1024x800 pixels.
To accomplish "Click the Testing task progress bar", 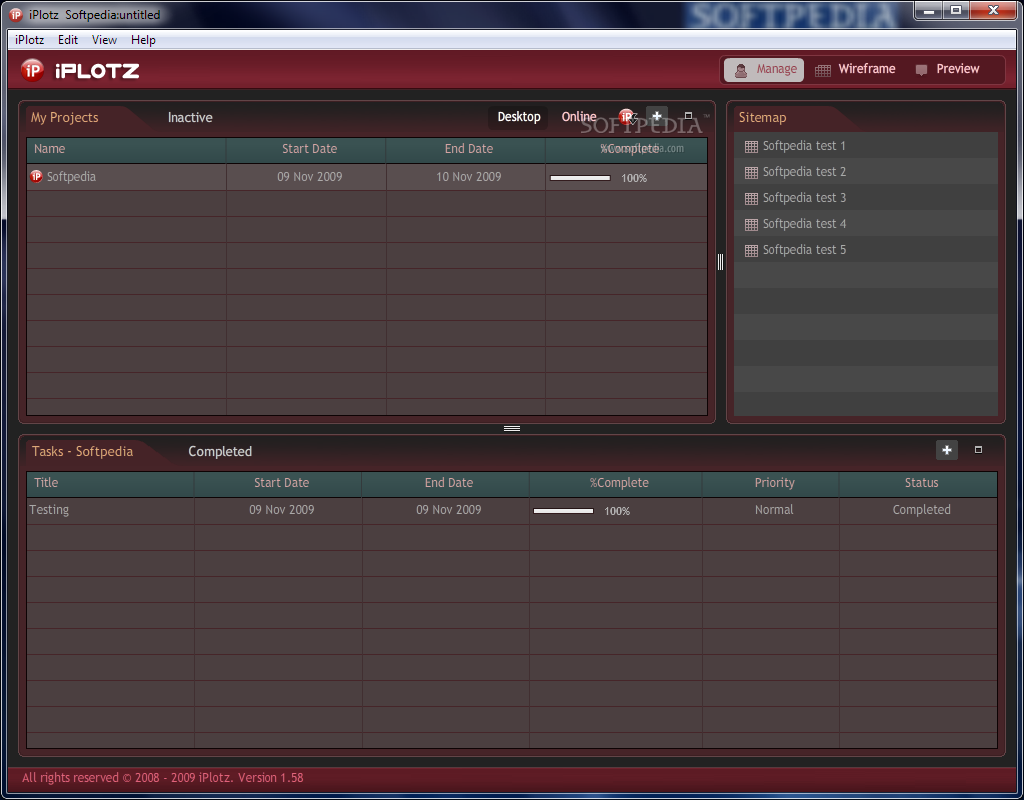I will [563, 511].
